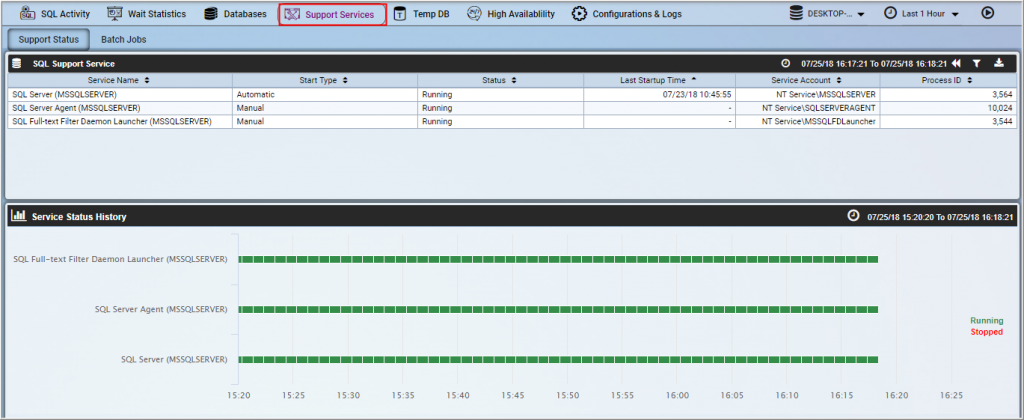Click the High Availability icon
Image resolution: width=1024 pixels, height=420 pixels.
[x=475, y=14]
